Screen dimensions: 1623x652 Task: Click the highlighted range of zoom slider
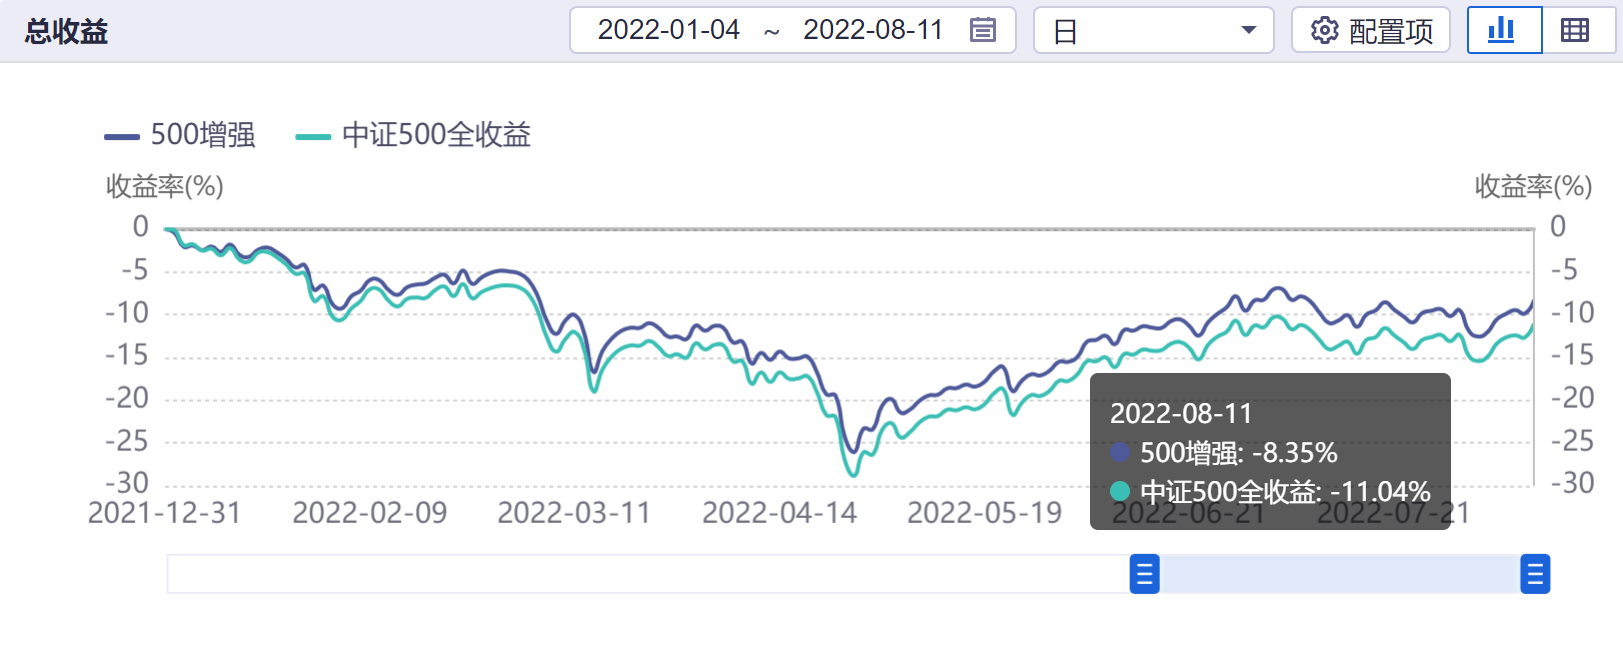click(x=1340, y=574)
